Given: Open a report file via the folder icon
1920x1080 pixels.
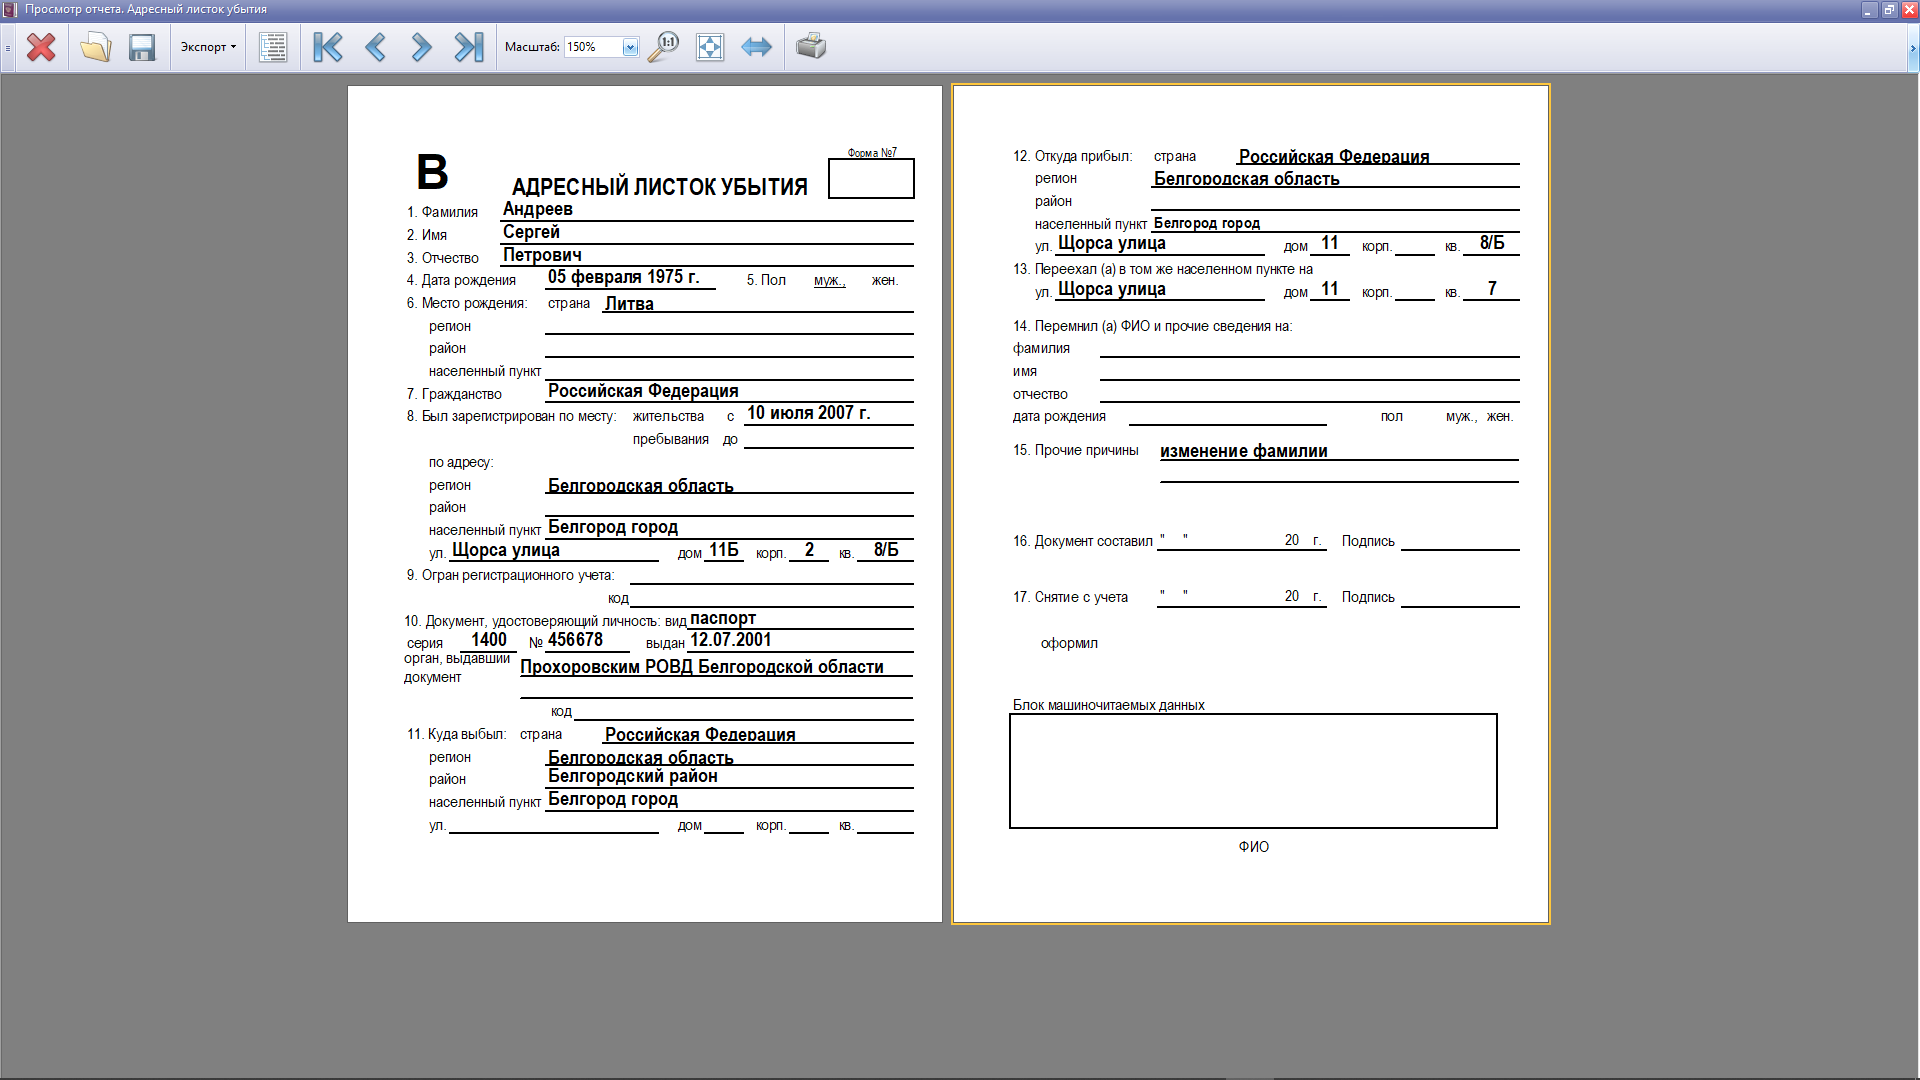Looking at the screenshot, I should [x=95, y=47].
